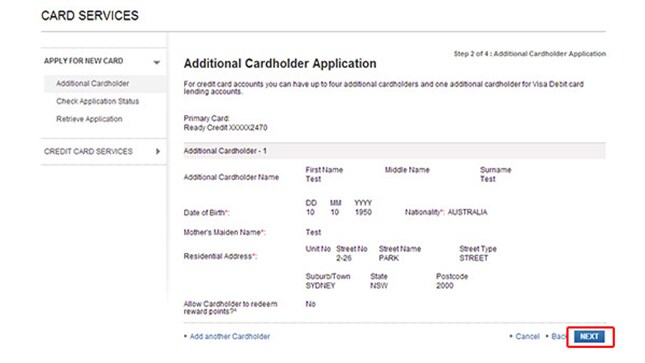
Task: Click the street name value PARK
Action: (x=389, y=258)
